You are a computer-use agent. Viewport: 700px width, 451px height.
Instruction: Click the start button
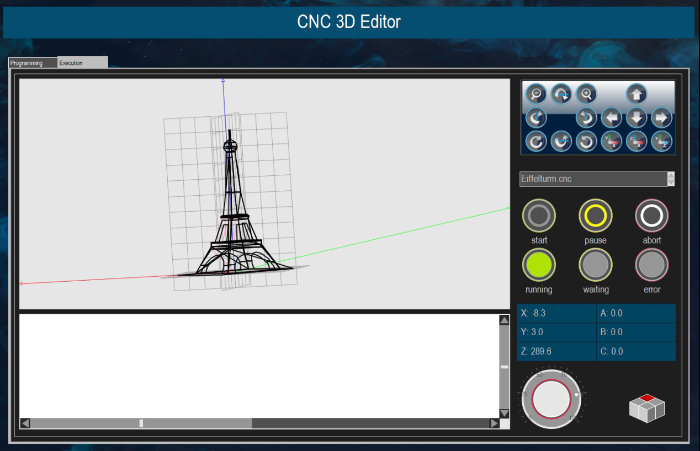tap(539, 216)
